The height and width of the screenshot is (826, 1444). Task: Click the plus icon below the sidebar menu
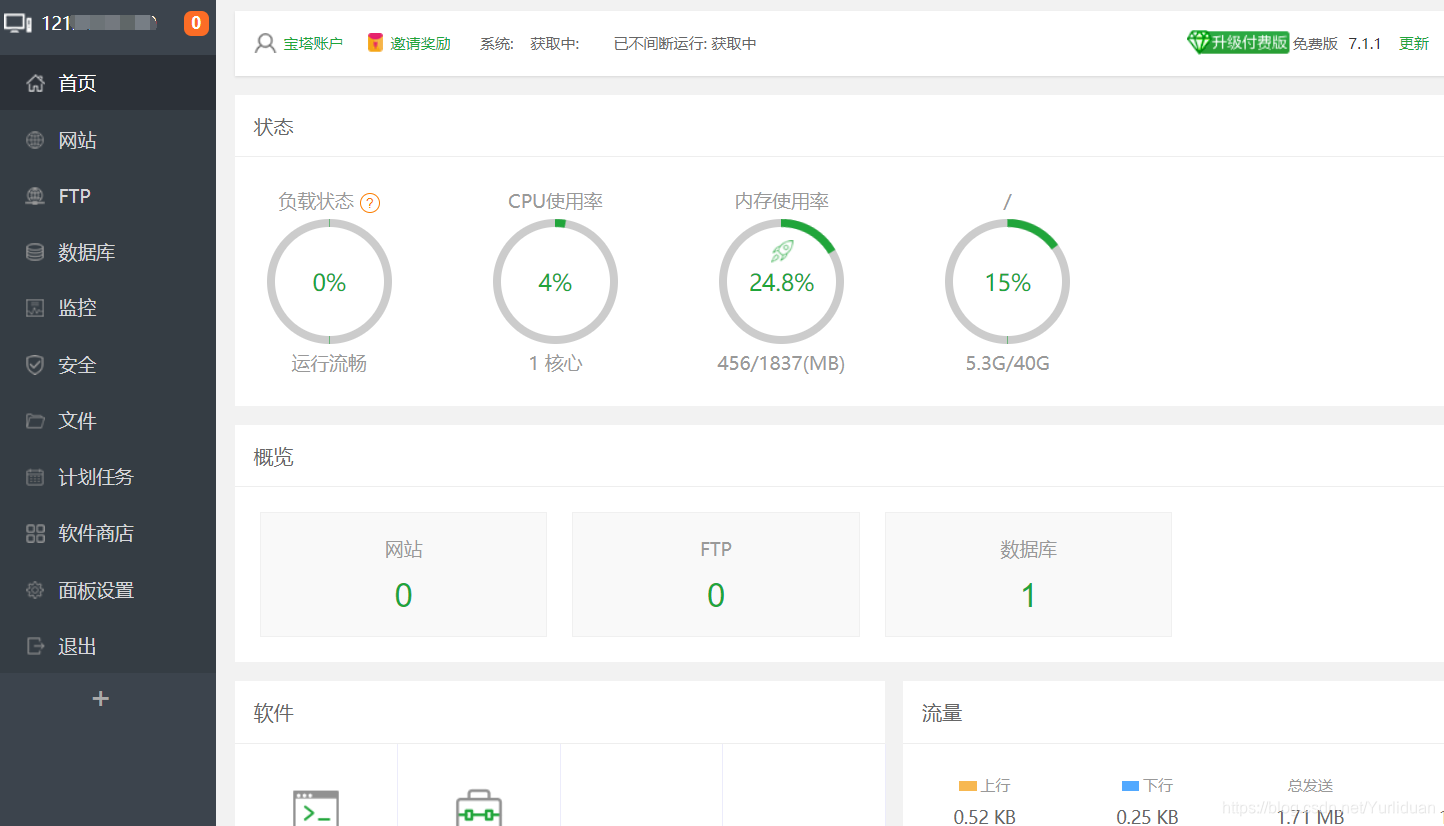(x=100, y=698)
